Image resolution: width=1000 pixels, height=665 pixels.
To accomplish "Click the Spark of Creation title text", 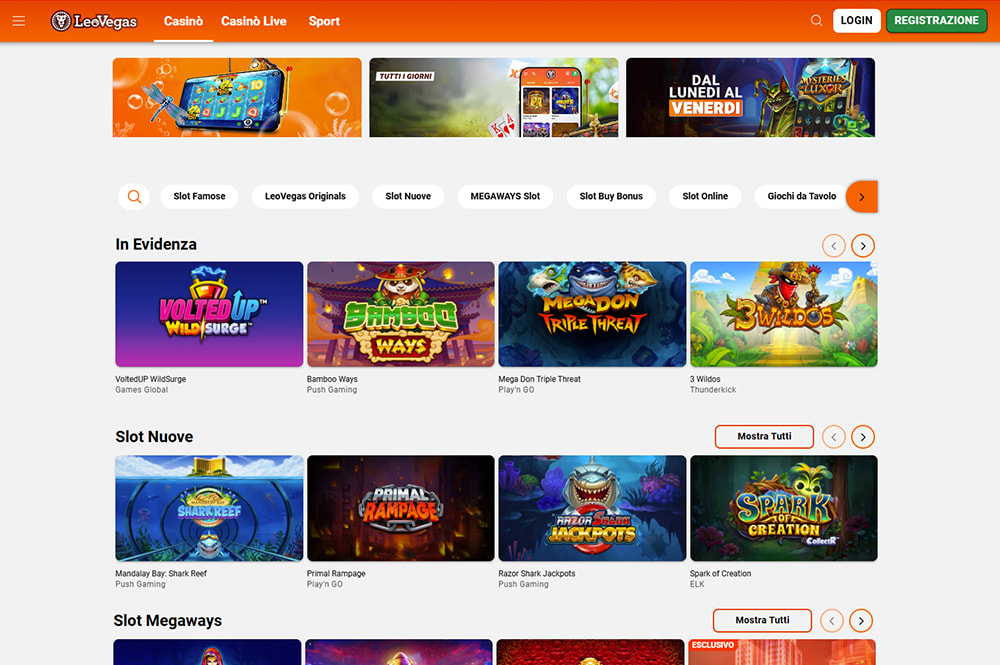I will point(721,573).
